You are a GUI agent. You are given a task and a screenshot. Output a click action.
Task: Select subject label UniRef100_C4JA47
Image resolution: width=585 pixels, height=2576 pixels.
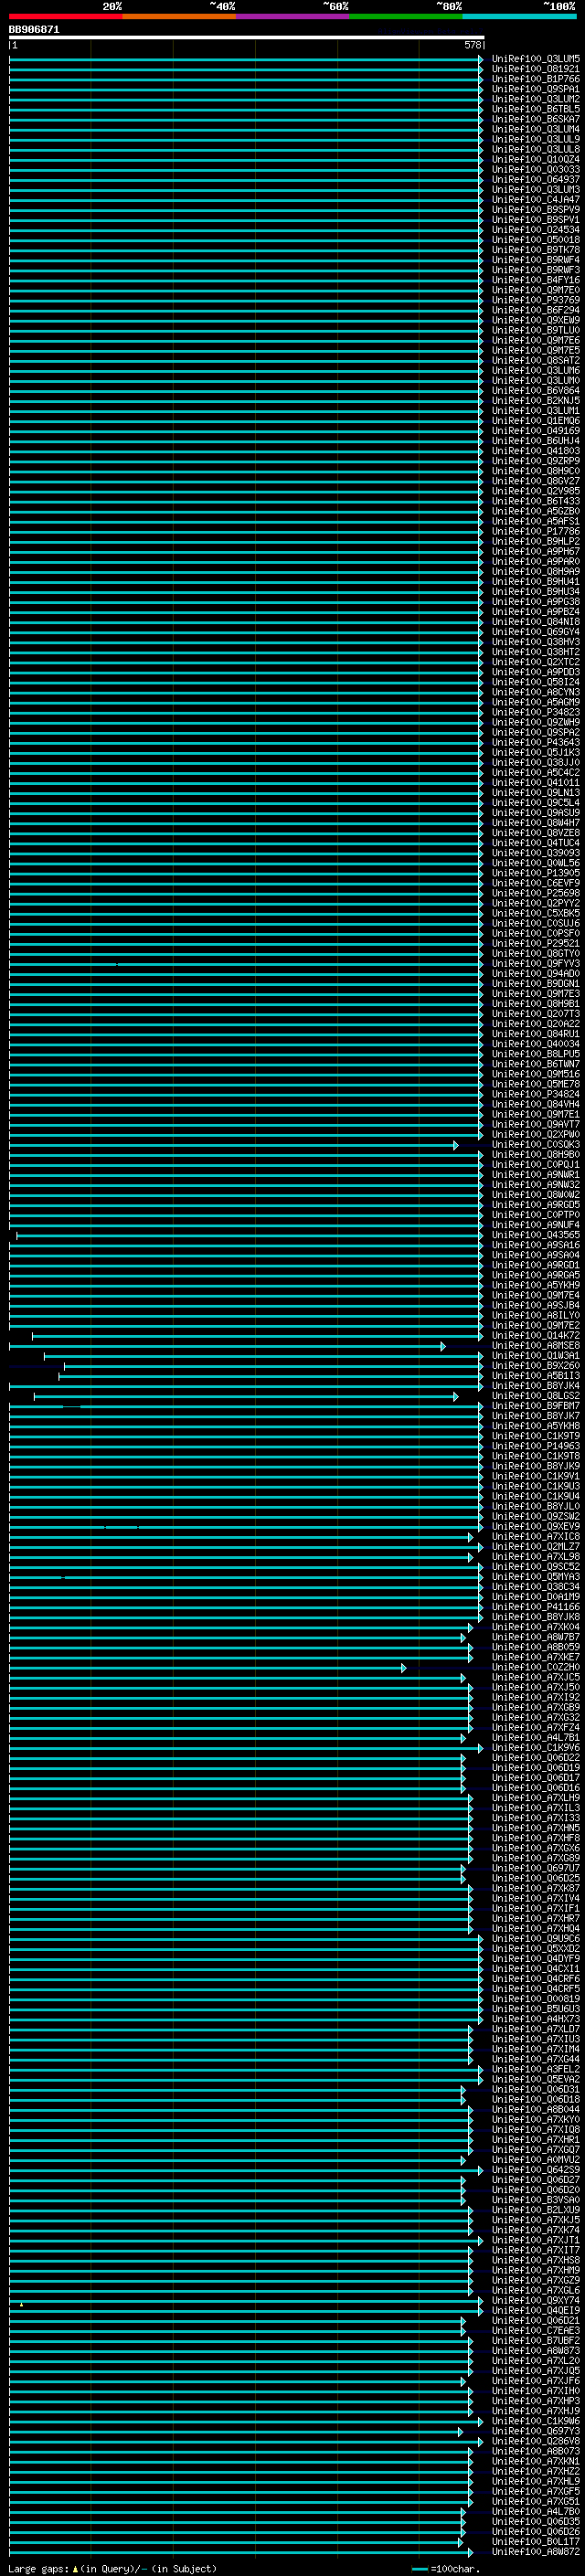click(536, 200)
